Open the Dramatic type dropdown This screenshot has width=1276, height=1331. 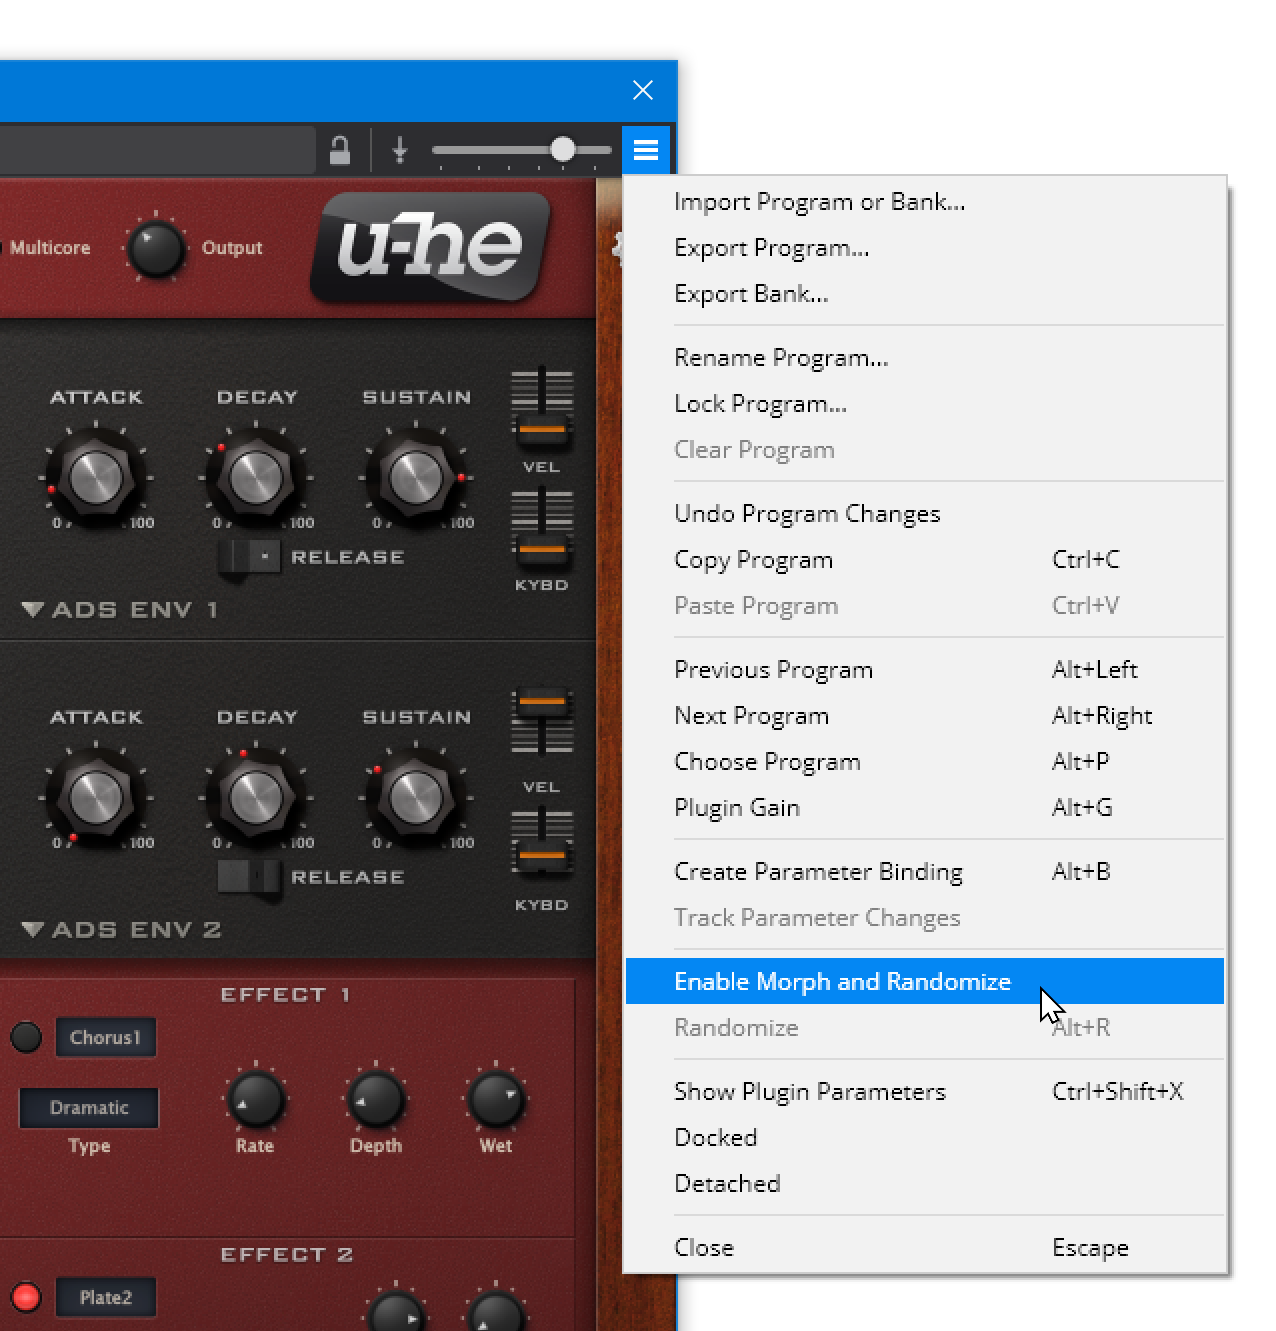pos(89,1107)
